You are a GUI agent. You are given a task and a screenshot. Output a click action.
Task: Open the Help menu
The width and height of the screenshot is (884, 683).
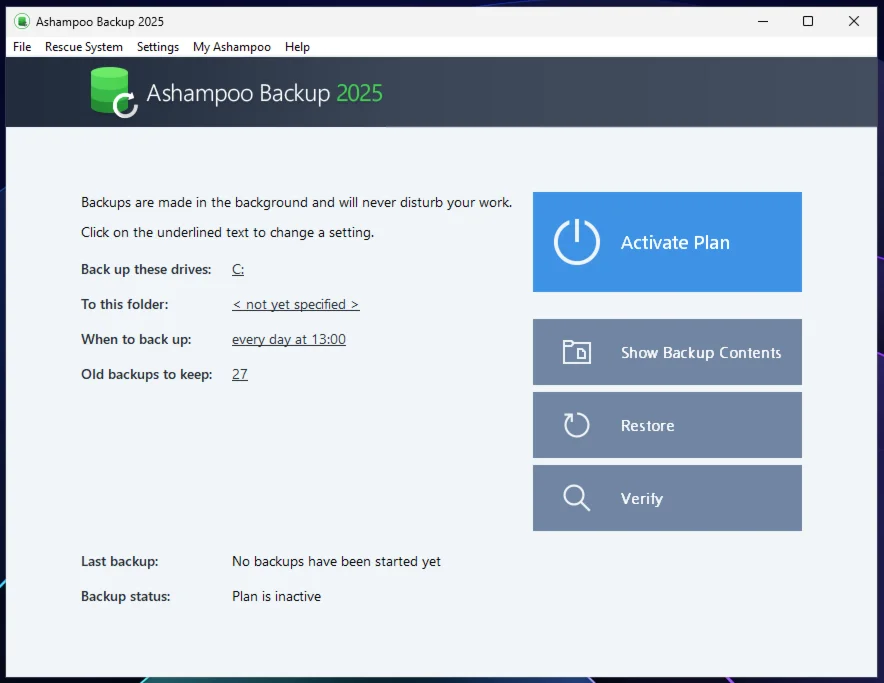pos(297,47)
